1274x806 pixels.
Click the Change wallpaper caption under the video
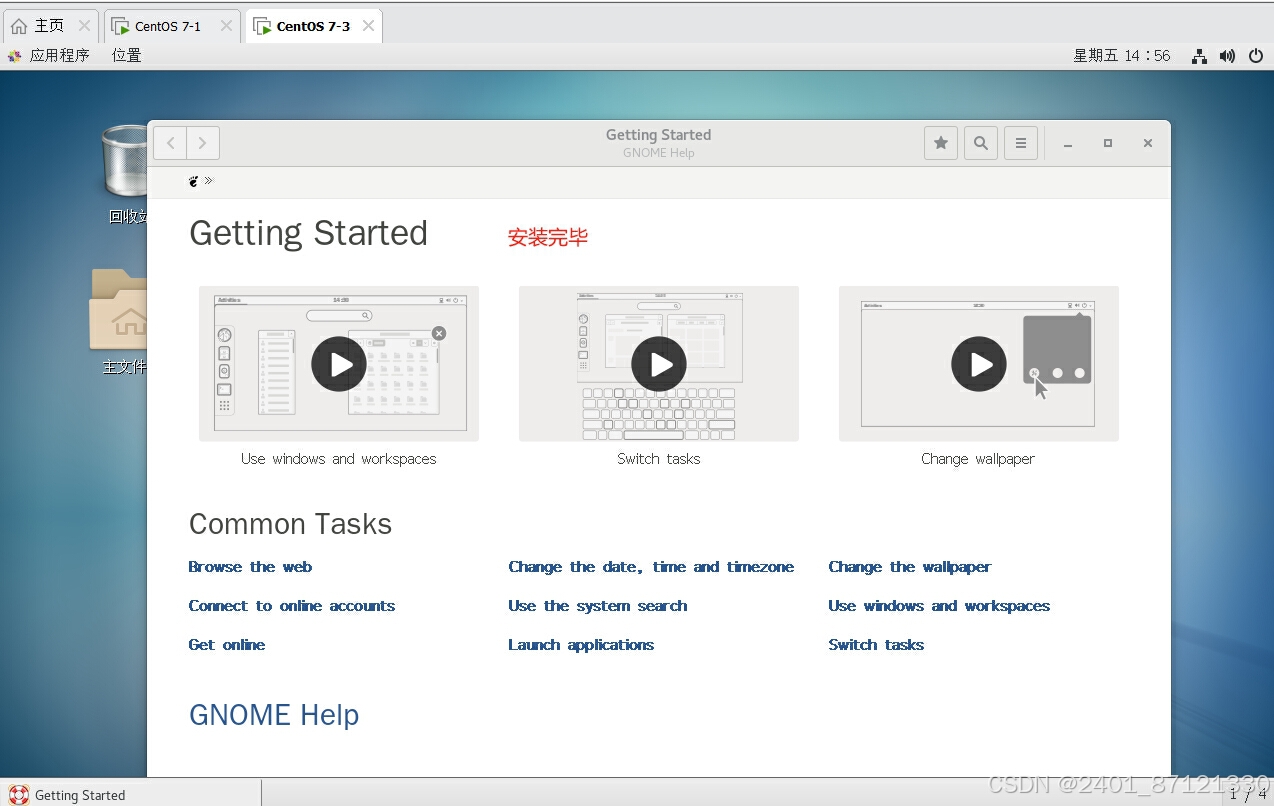[x=978, y=459]
